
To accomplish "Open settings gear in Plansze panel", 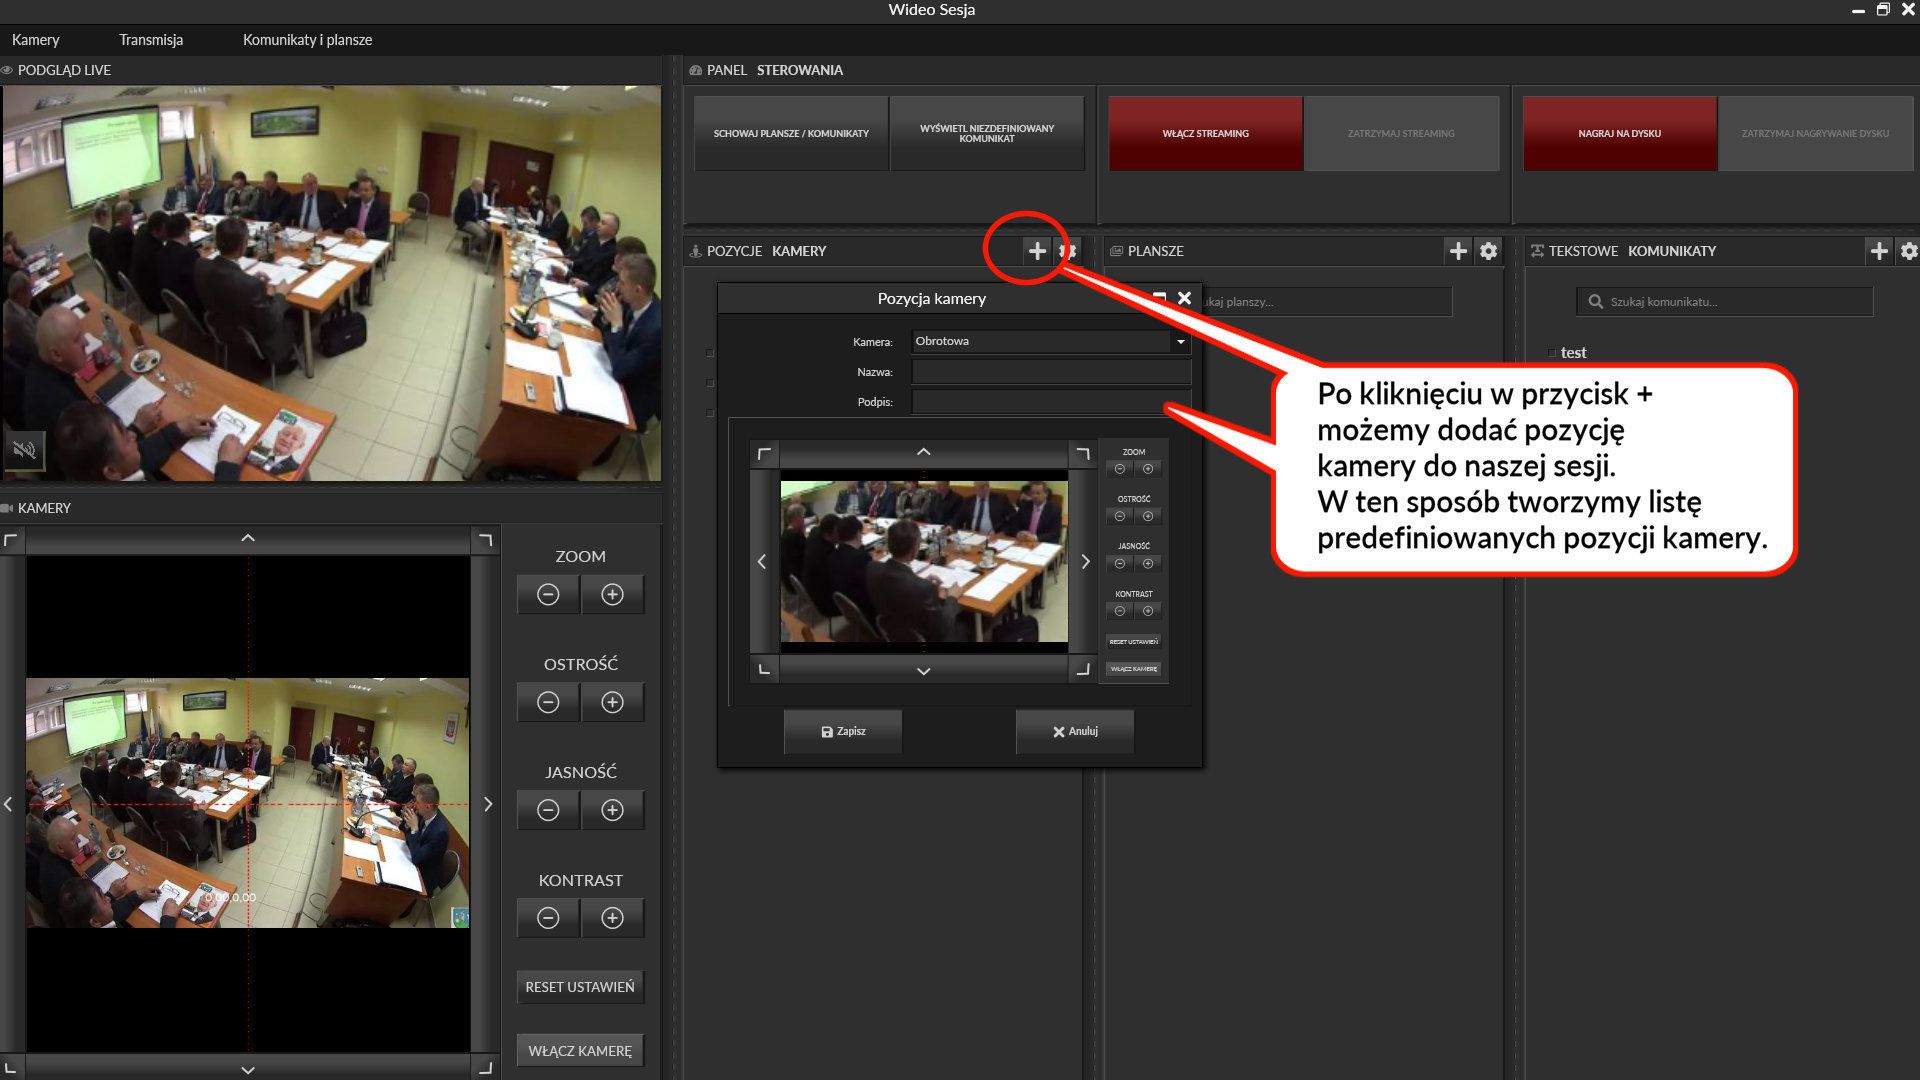I will click(x=1488, y=251).
